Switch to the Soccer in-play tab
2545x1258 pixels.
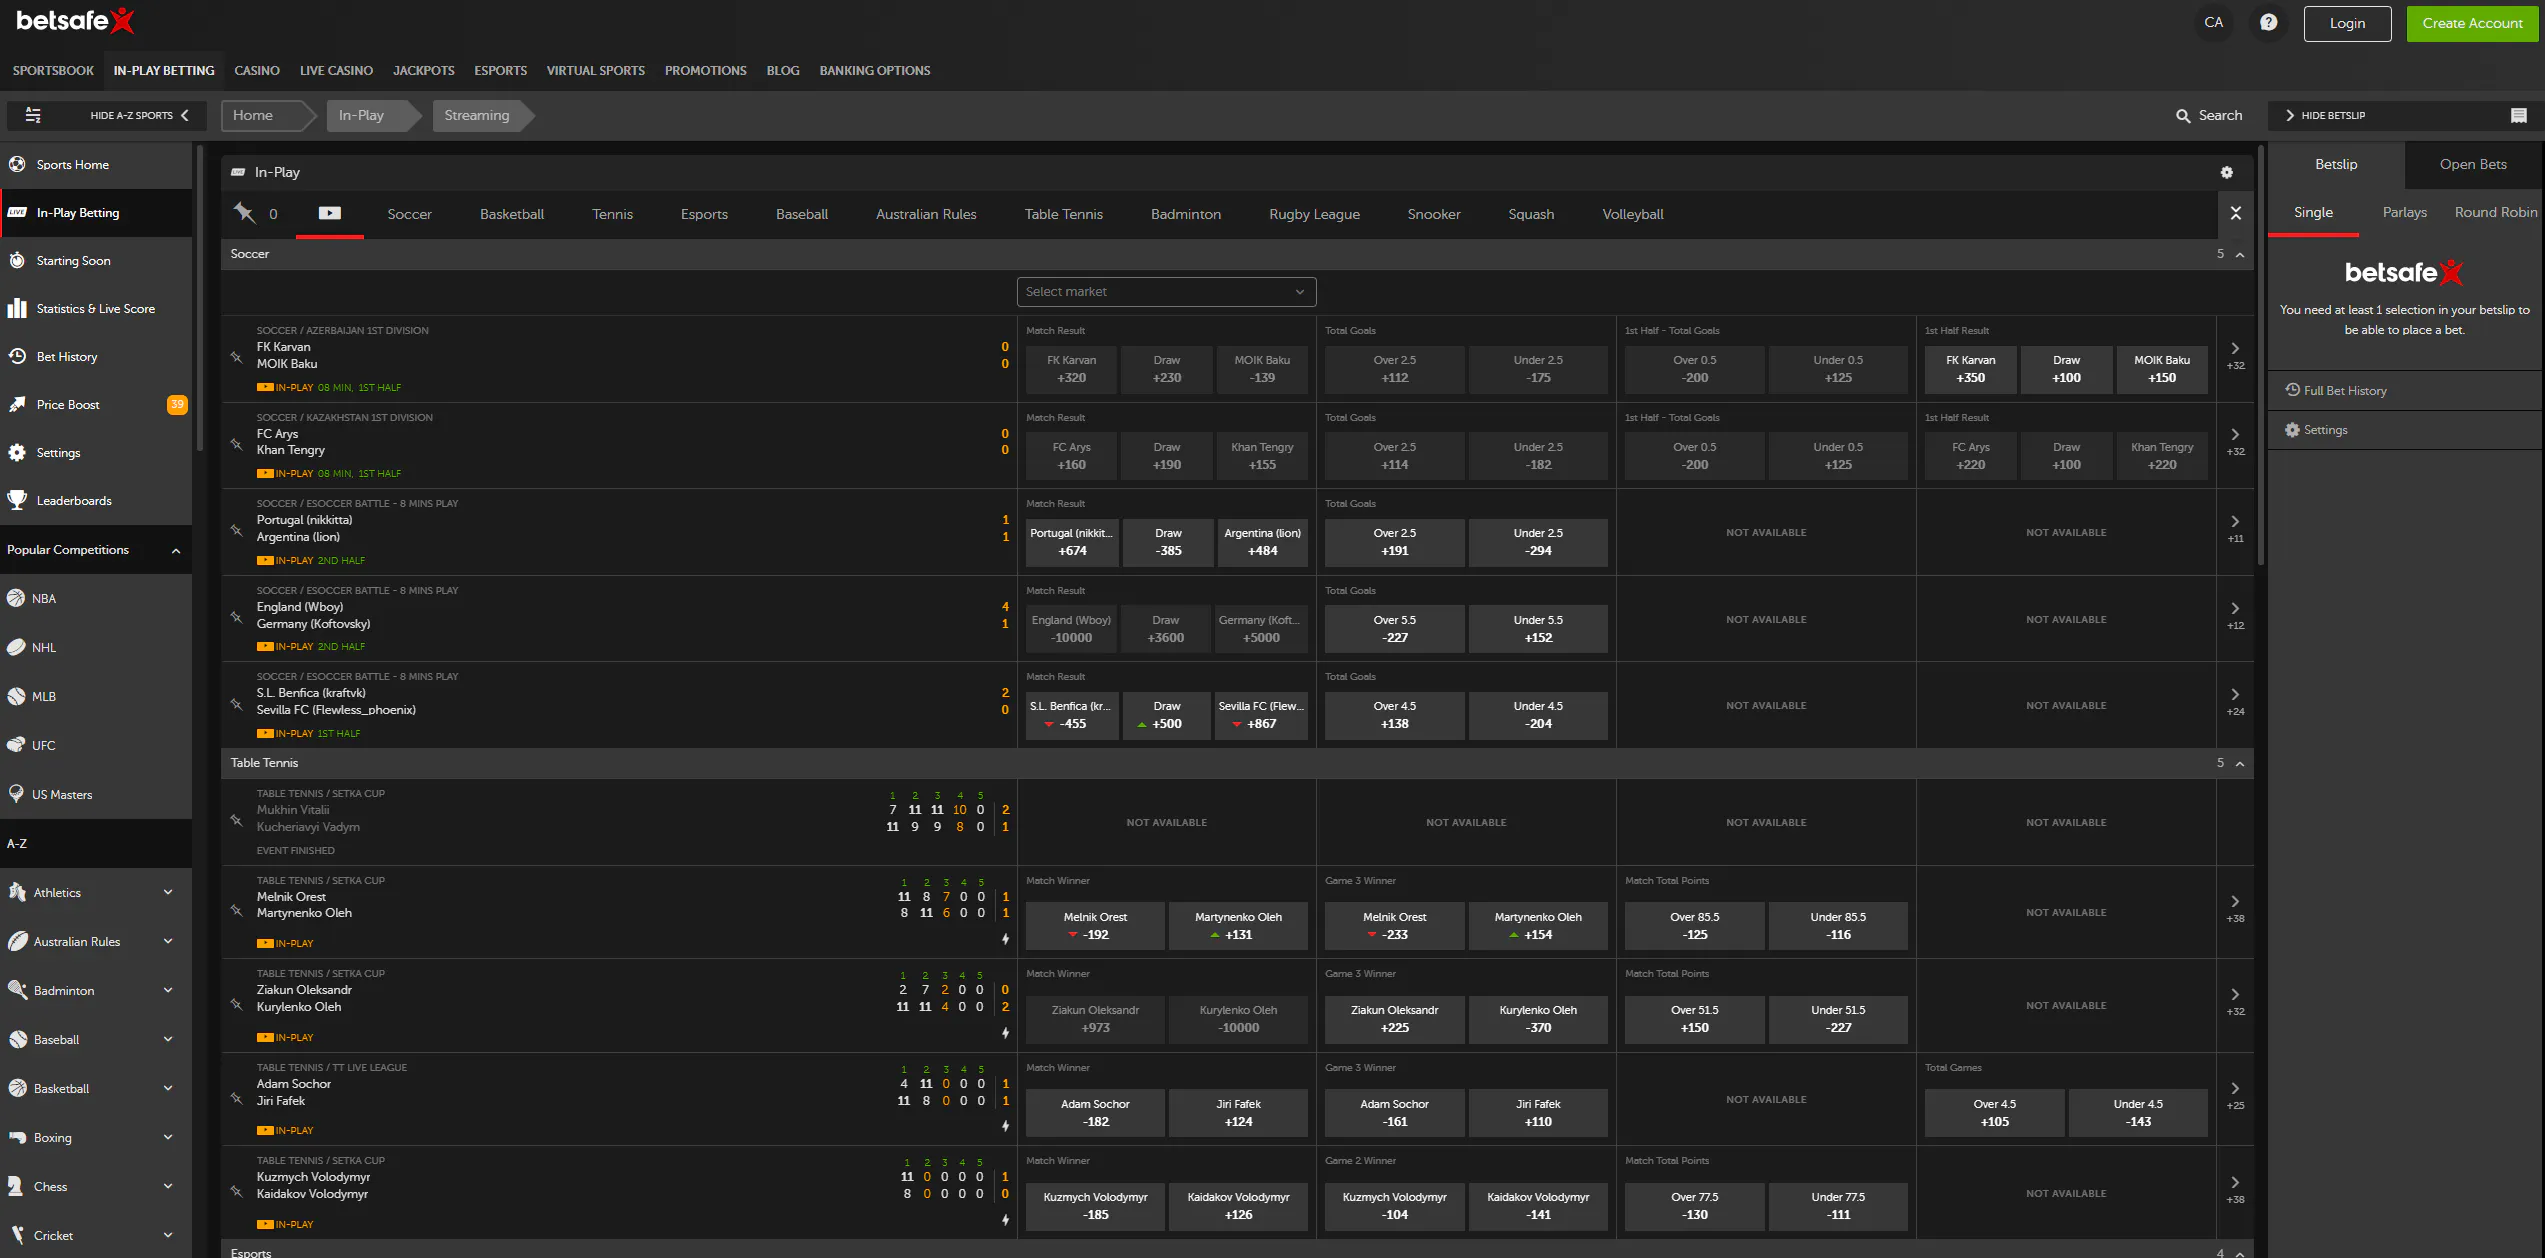coord(409,214)
